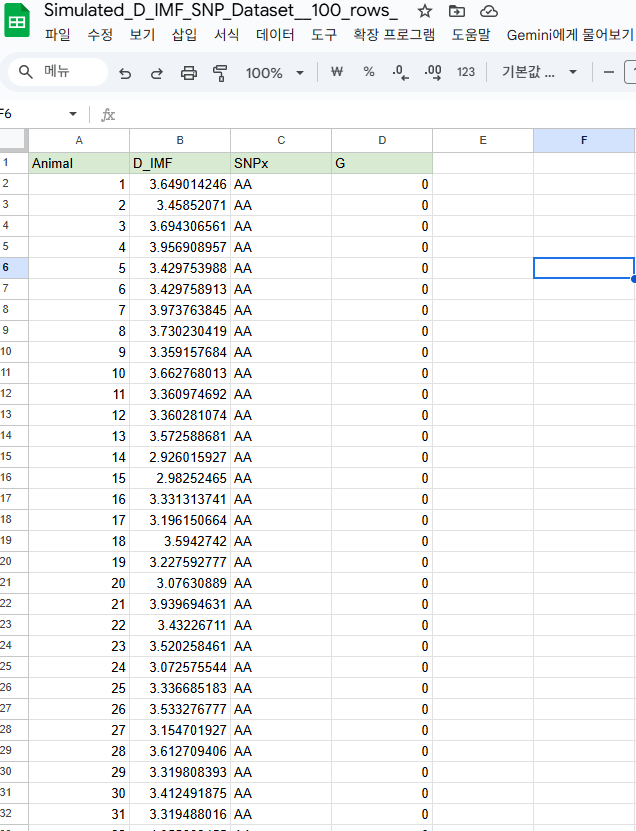
Task: Open the 123 number format menu
Action: (465, 72)
